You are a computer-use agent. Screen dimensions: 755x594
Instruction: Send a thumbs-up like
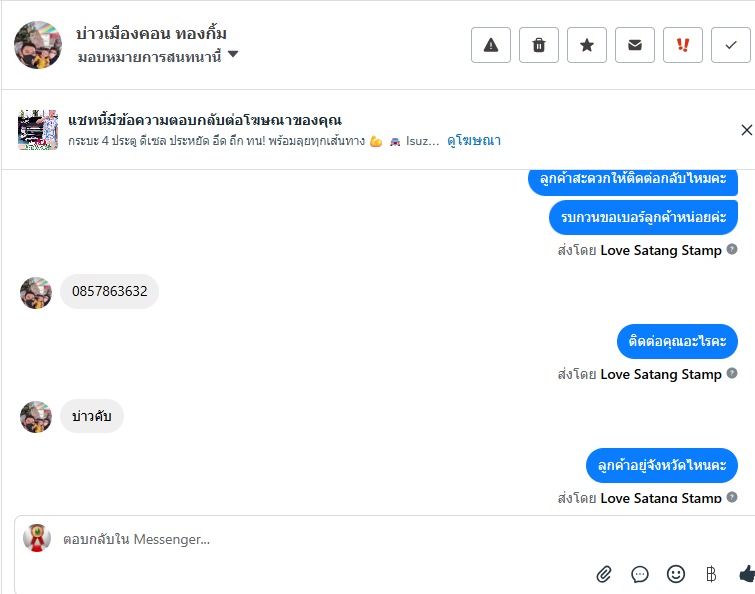coord(746,574)
